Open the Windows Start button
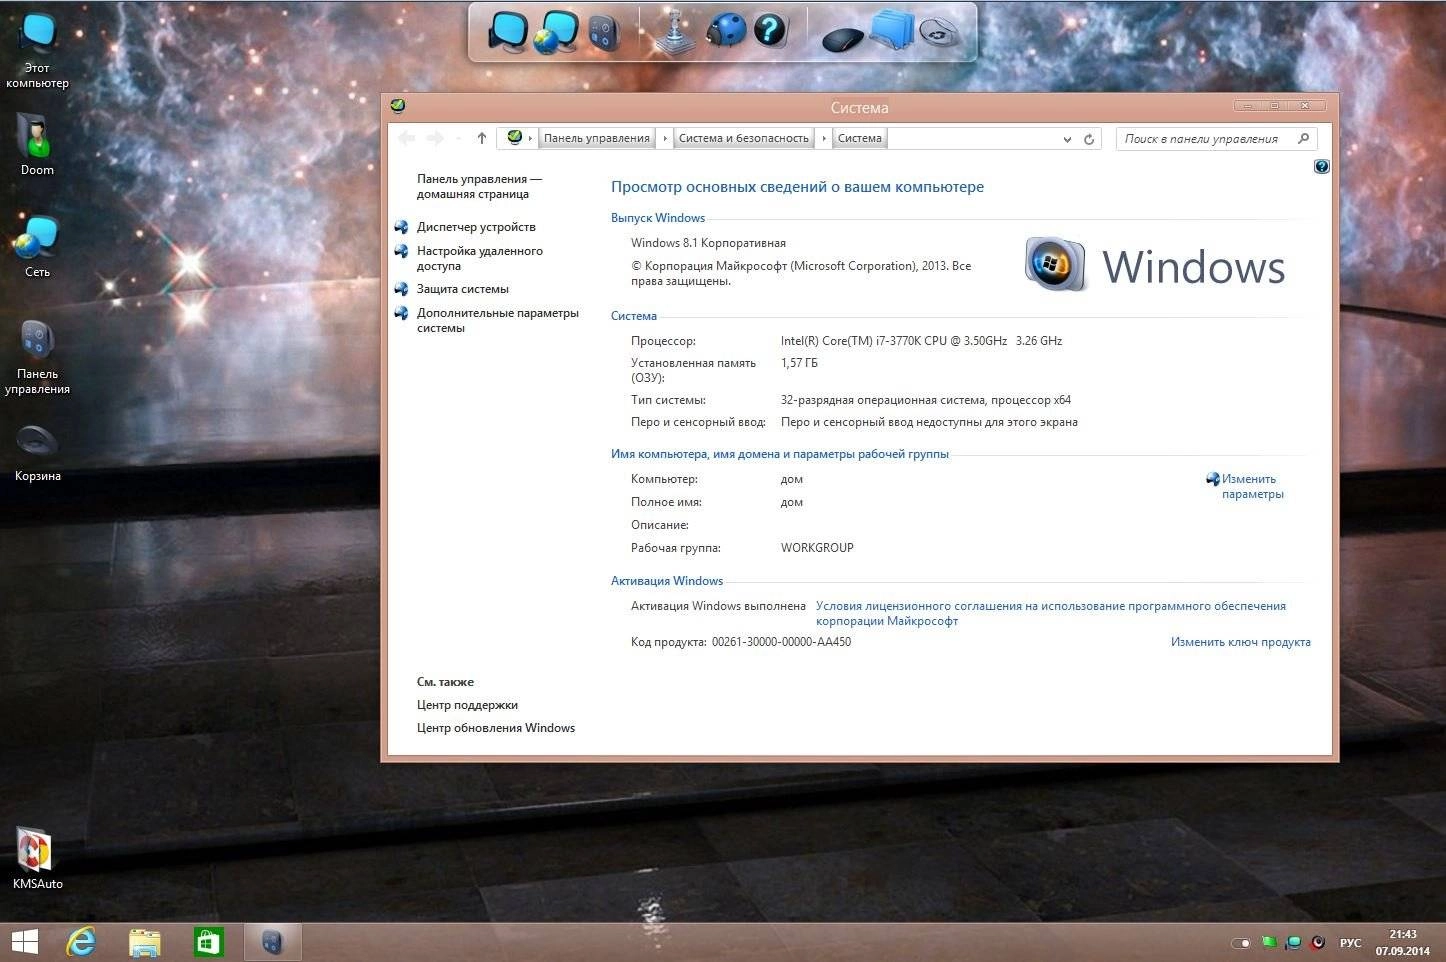1446x962 pixels. pos(24,942)
